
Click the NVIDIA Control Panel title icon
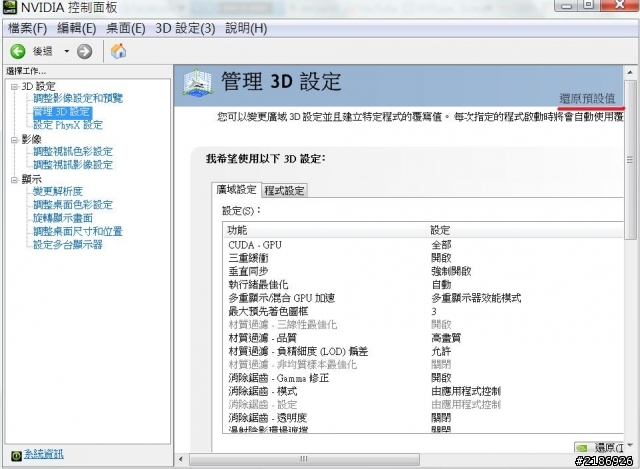click(9, 7)
